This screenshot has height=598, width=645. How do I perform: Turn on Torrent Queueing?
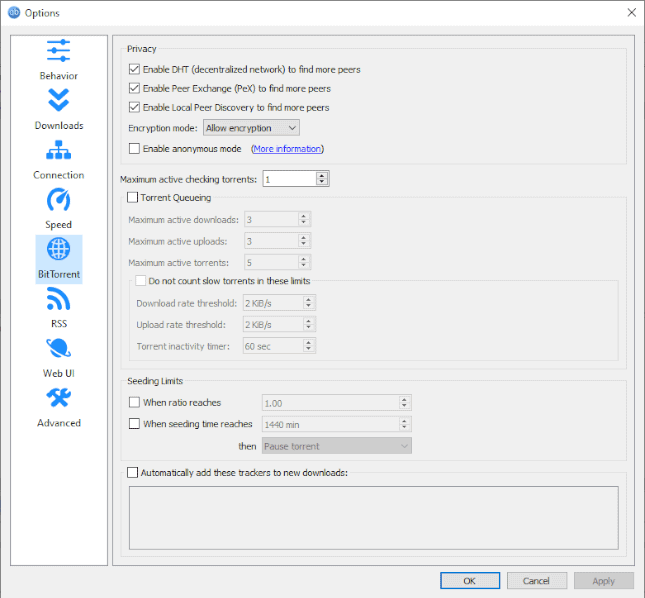132,197
